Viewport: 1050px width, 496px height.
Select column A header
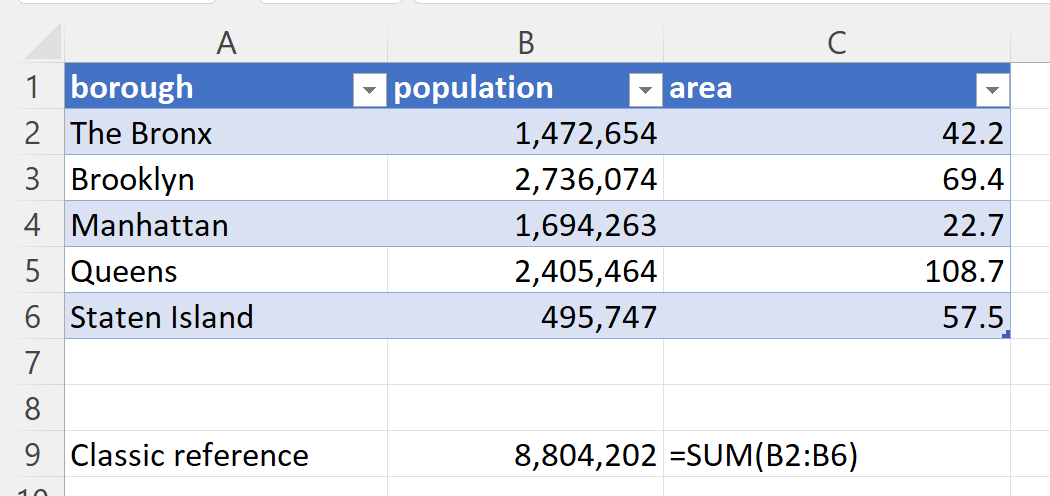226,42
